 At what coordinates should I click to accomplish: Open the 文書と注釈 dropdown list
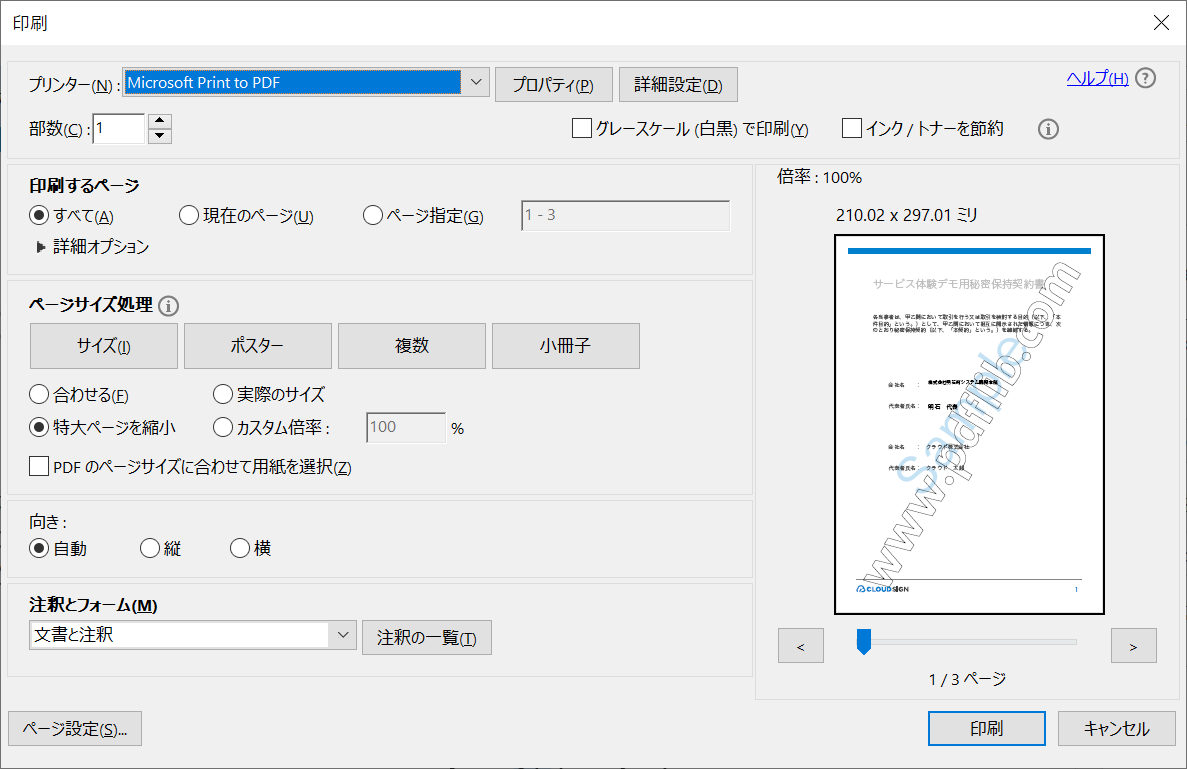[x=342, y=634]
